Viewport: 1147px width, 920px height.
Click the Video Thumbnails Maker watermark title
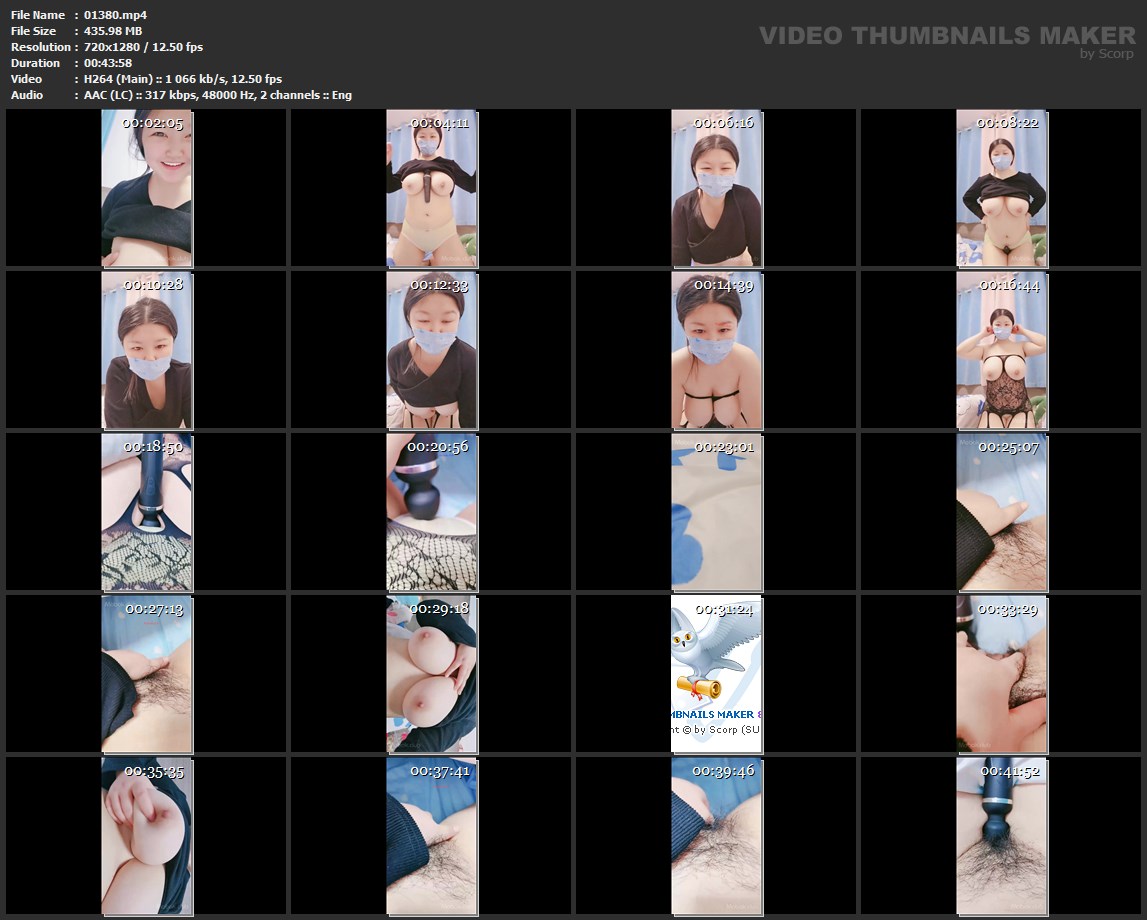pos(947,36)
